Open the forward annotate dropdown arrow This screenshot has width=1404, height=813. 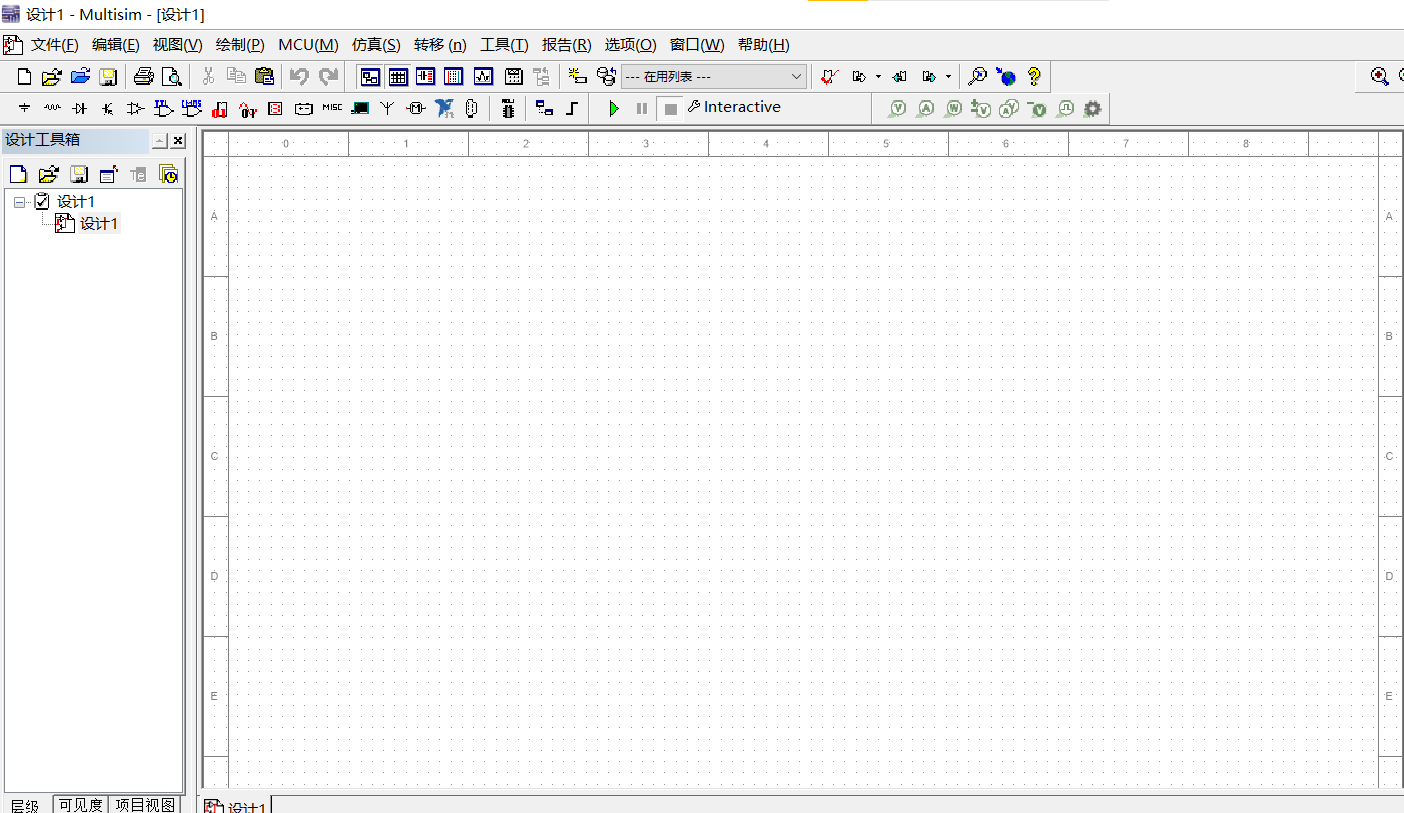948,77
